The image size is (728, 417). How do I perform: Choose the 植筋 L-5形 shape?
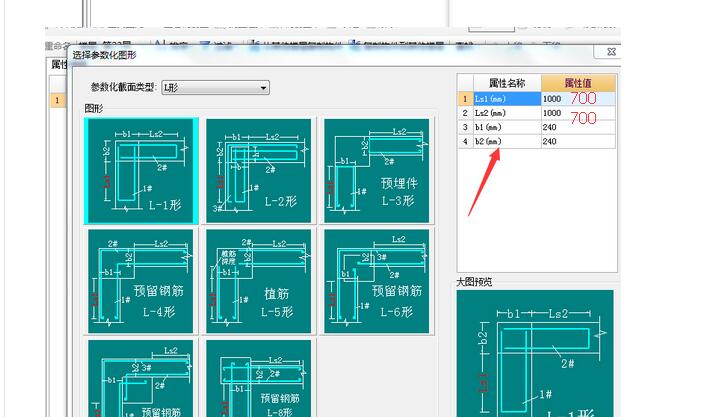tap(259, 281)
